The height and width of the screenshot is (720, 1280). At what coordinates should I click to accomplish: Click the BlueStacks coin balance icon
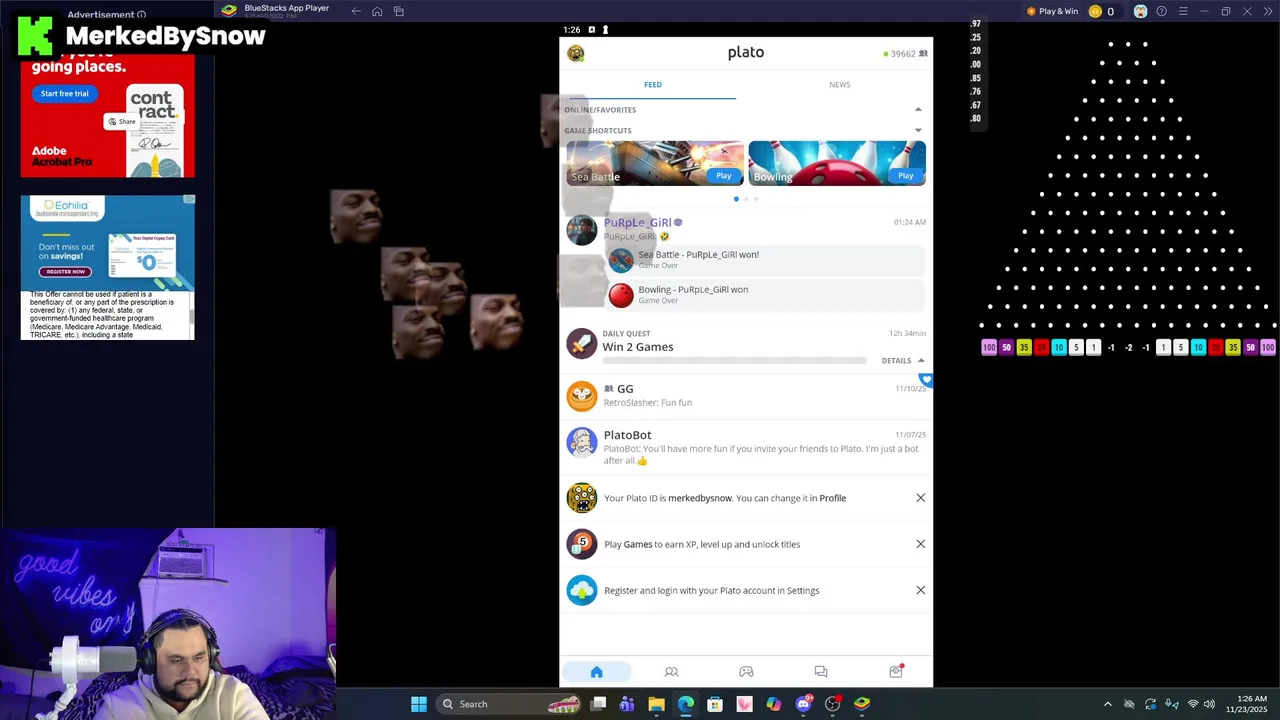pyautogui.click(x=1095, y=11)
